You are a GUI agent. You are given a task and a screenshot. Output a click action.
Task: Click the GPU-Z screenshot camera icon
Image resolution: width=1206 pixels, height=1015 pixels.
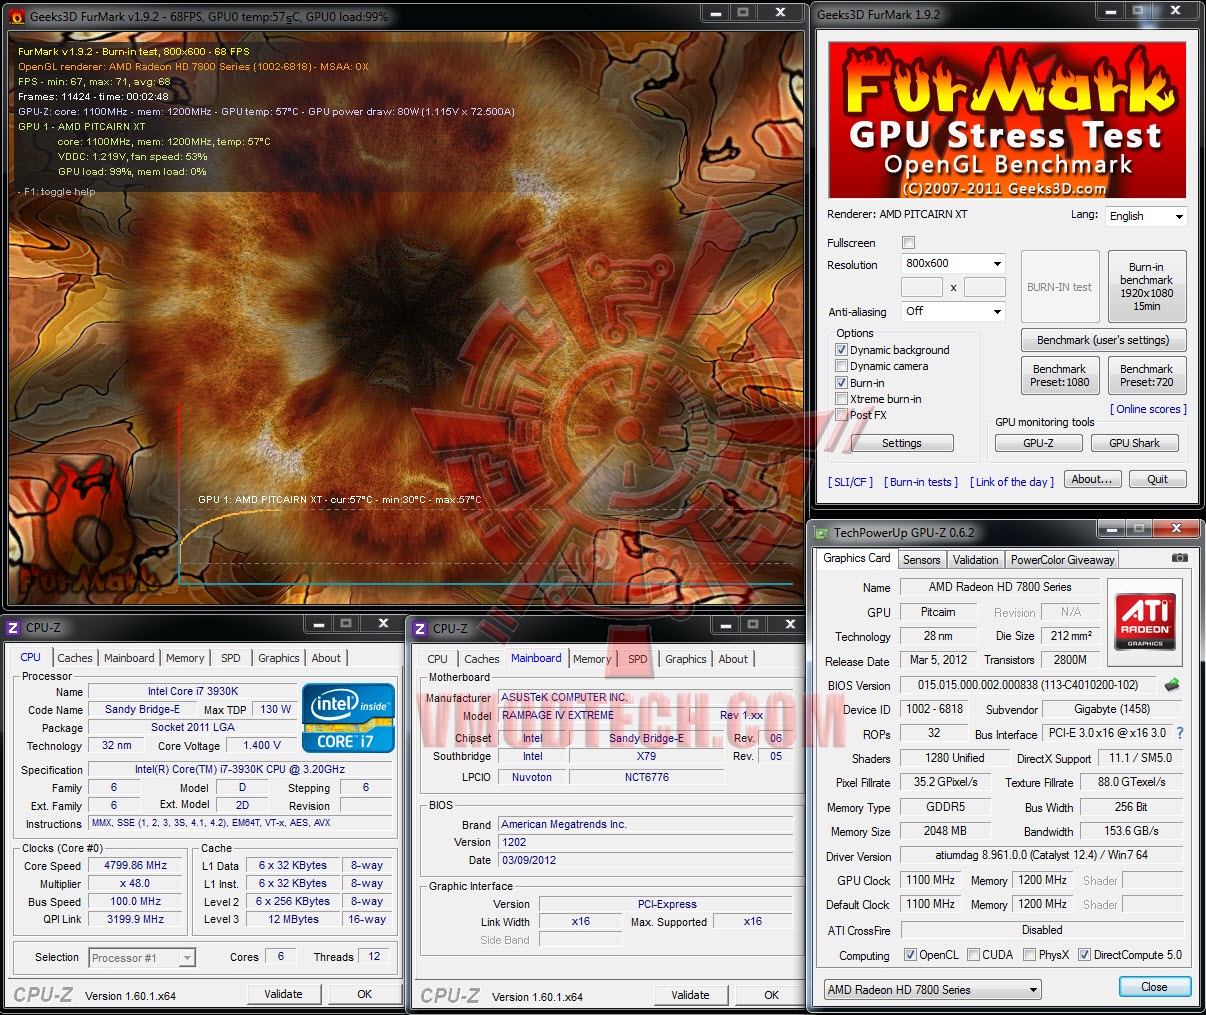(x=1179, y=558)
